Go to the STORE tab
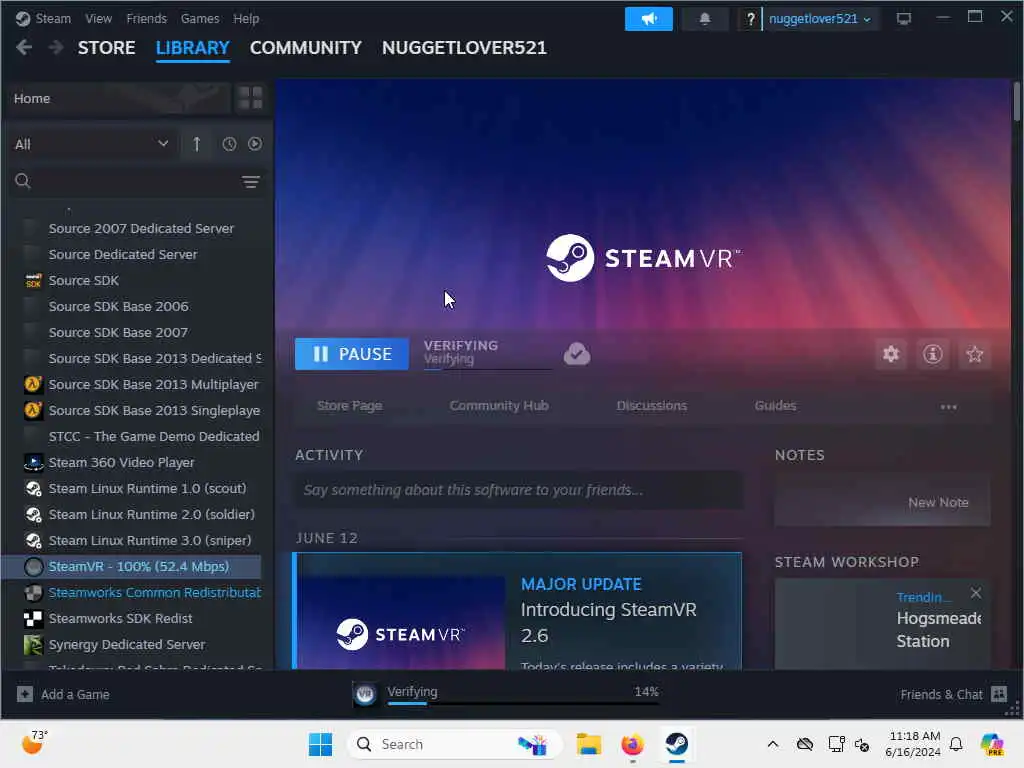This screenshot has height=768, width=1024. tap(106, 48)
